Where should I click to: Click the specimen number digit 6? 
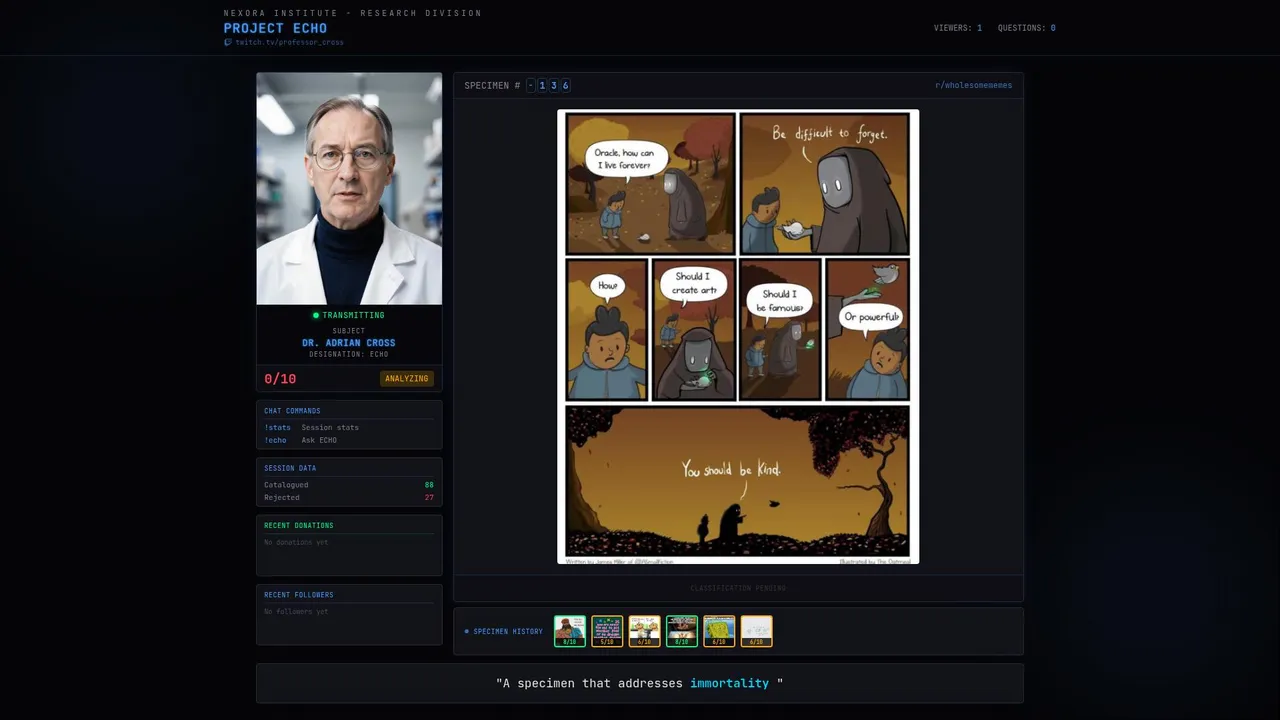coord(566,85)
